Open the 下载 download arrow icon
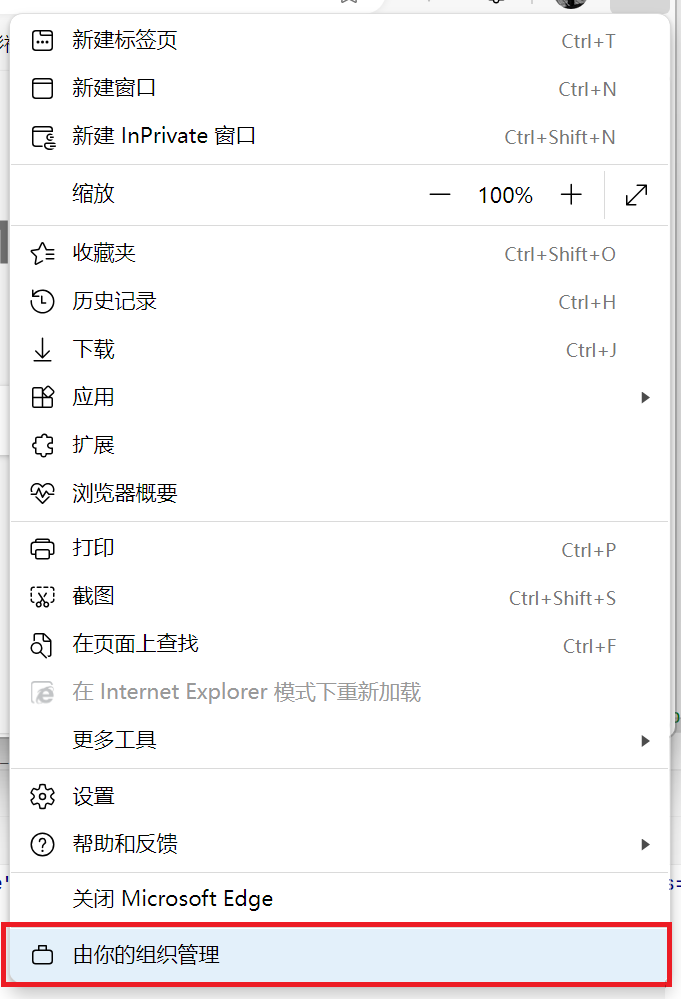This screenshot has width=681, height=999. tap(42, 349)
